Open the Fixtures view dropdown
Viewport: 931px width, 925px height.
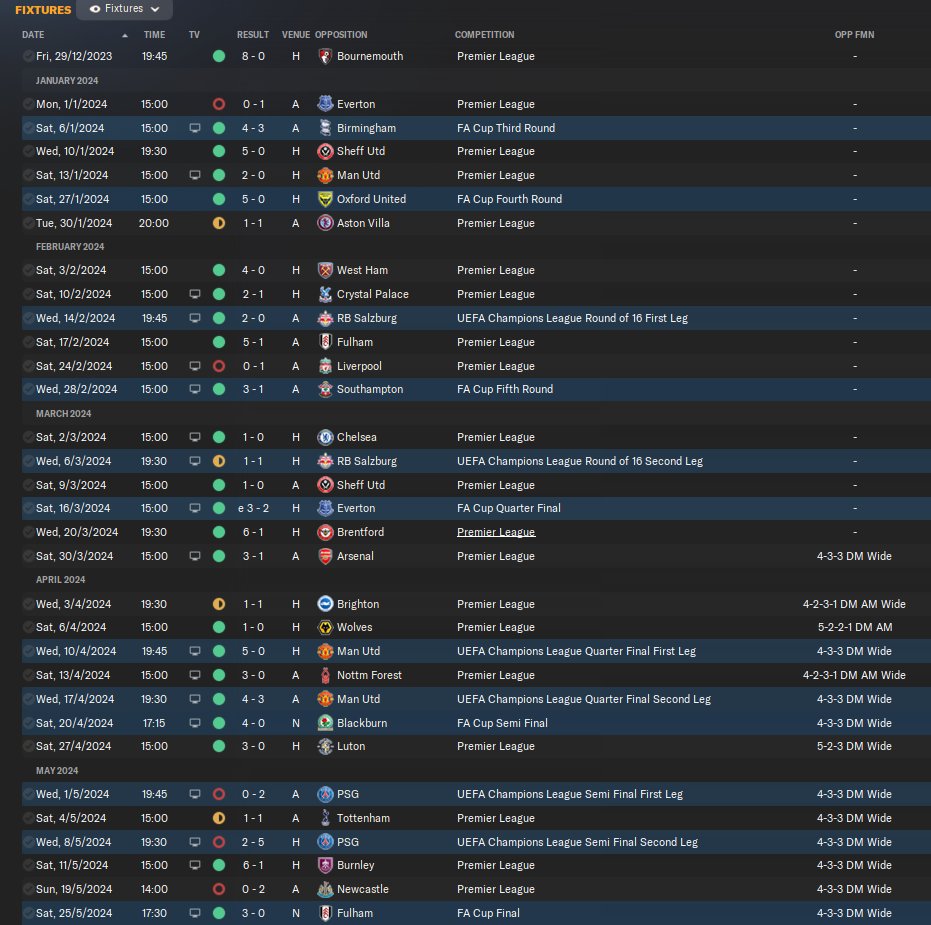point(124,9)
